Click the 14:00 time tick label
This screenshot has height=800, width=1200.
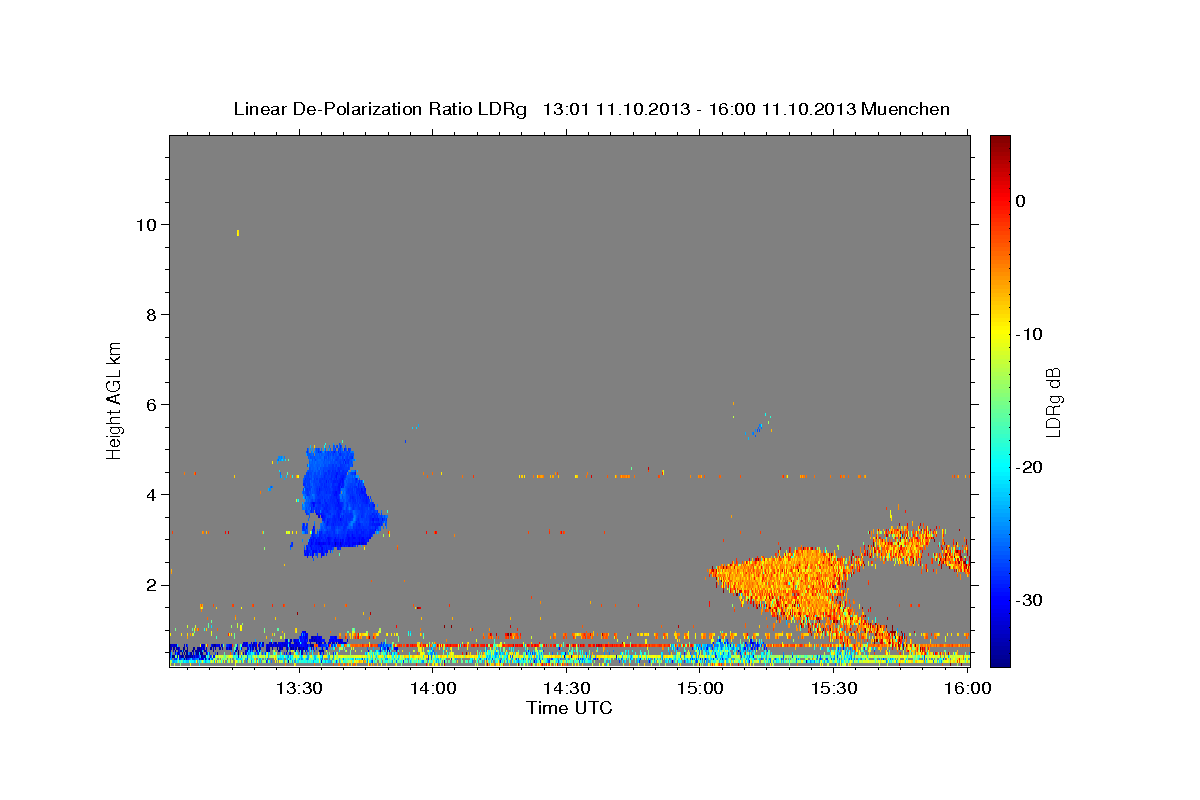point(433,688)
